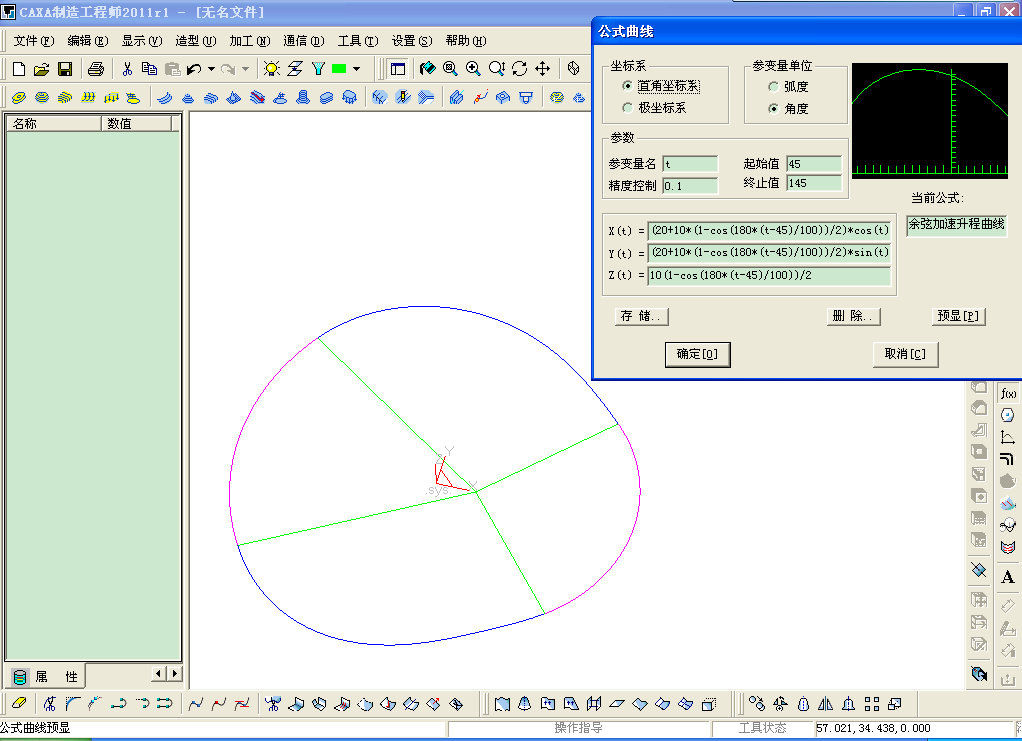Click the X(t) formula field
The height and width of the screenshot is (741, 1022).
pyautogui.click(x=769, y=230)
